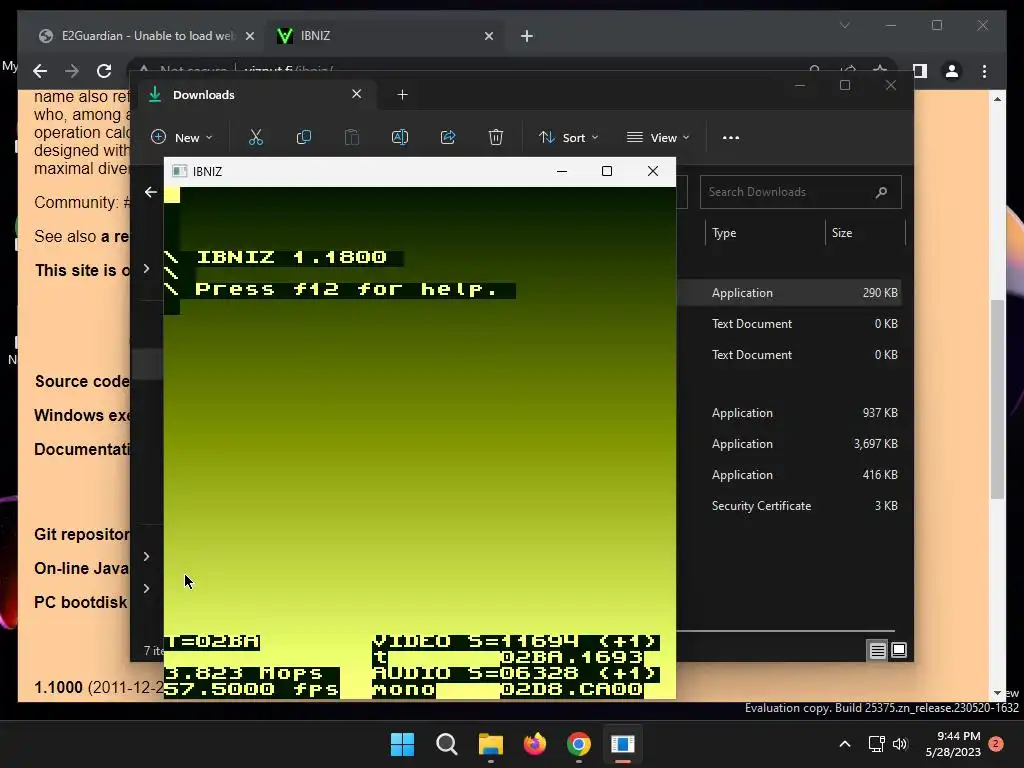Open Chrome profile avatar menu
This screenshot has width=1024, height=768.
pyautogui.click(x=952, y=71)
